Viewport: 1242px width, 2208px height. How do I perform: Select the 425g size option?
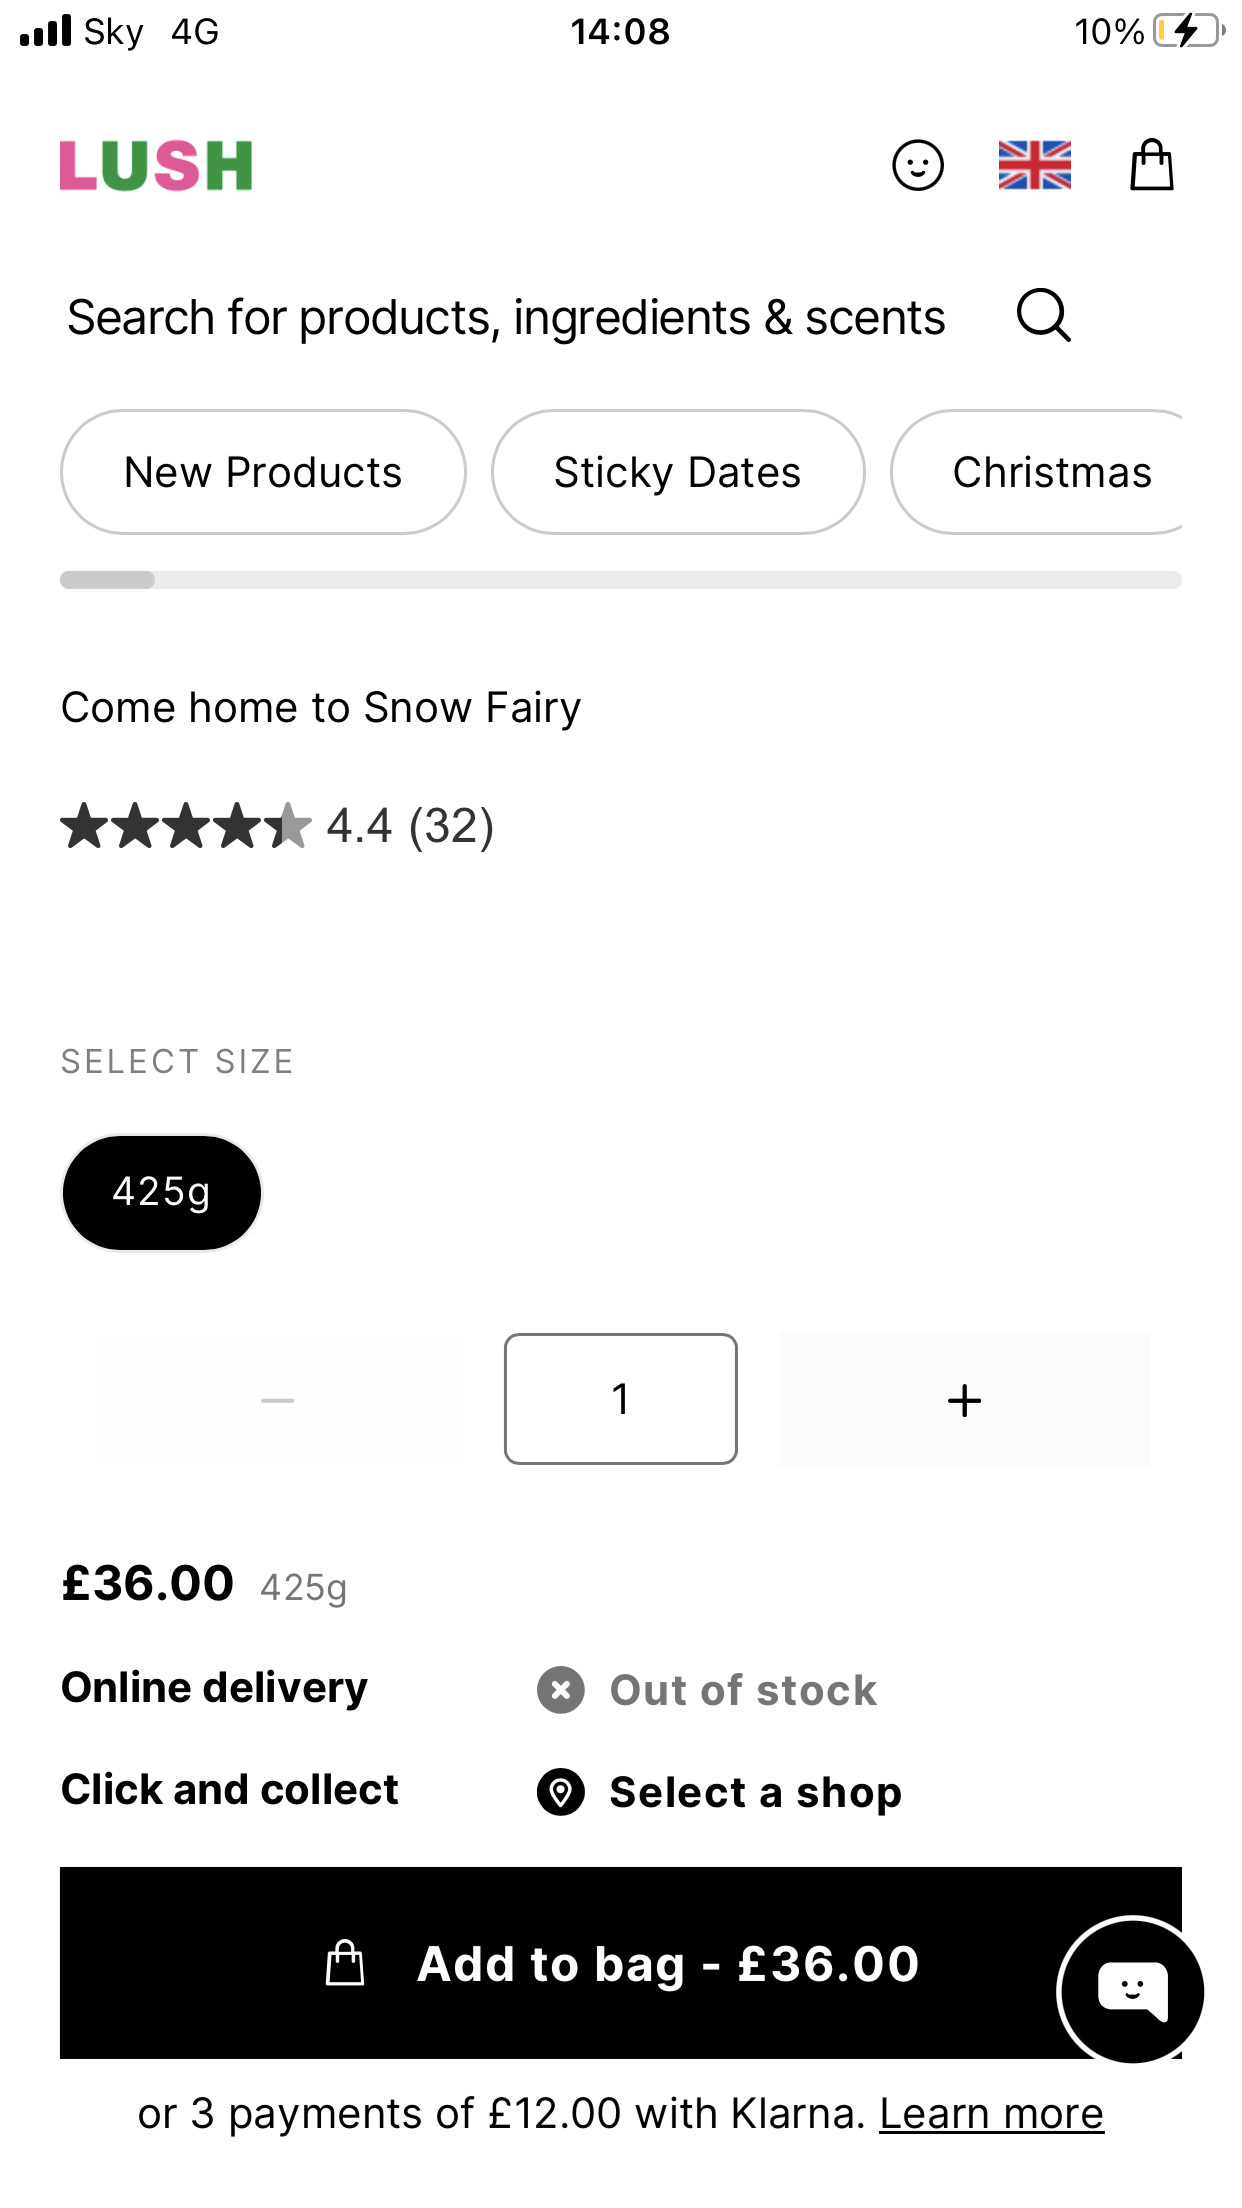162,1192
